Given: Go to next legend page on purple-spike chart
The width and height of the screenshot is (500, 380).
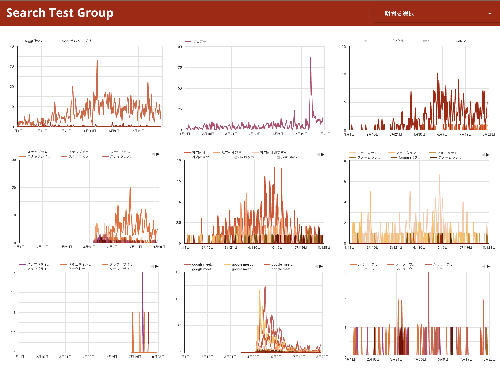Looking at the screenshot, I should [157, 266].
